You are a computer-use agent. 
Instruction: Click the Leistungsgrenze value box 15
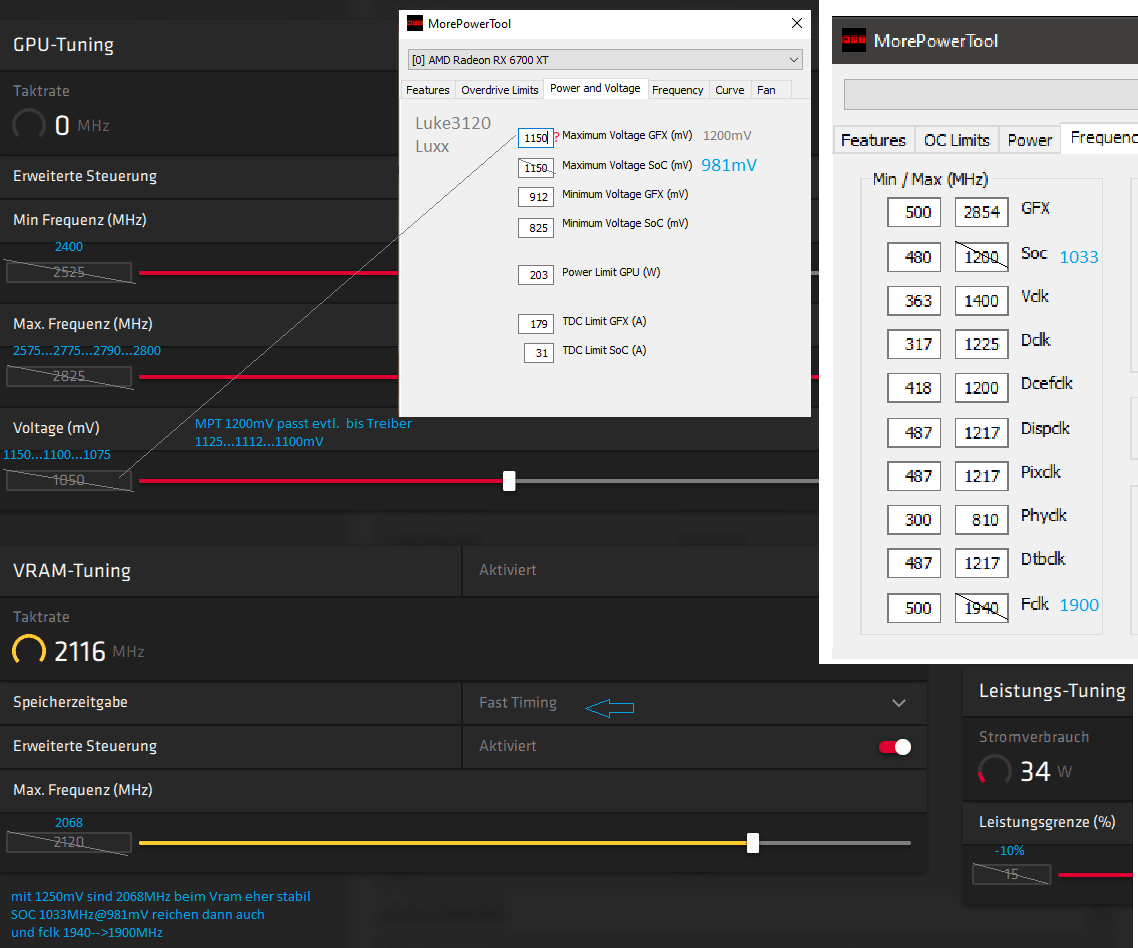pos(1011,874)
